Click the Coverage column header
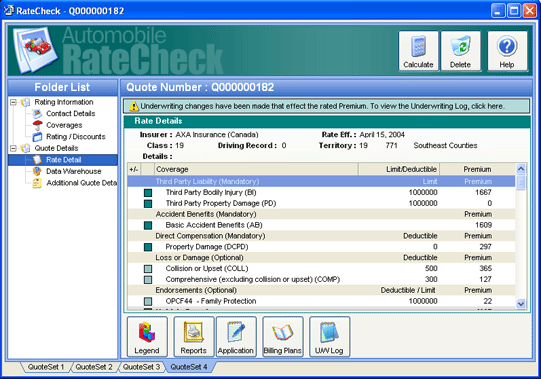 click(x=256, y=169)
